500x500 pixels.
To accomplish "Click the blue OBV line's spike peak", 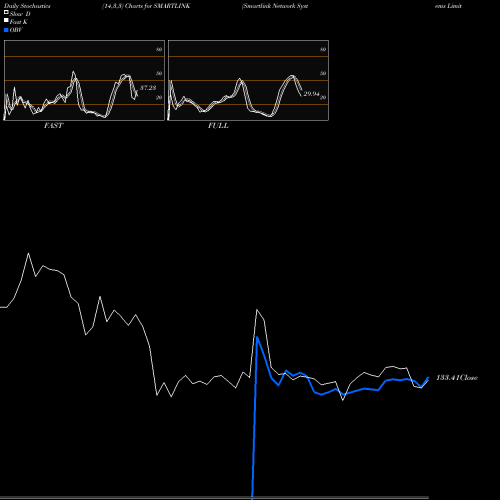I will pos(257,337).
